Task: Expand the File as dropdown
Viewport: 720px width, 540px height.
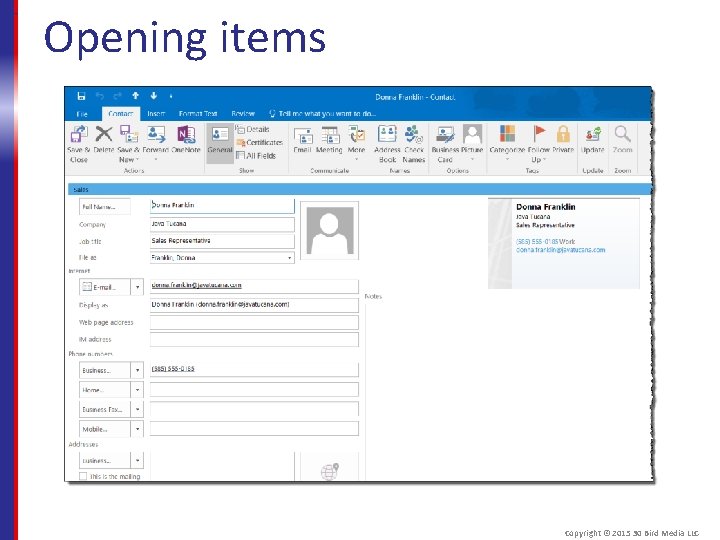Action: click(289, 258)
